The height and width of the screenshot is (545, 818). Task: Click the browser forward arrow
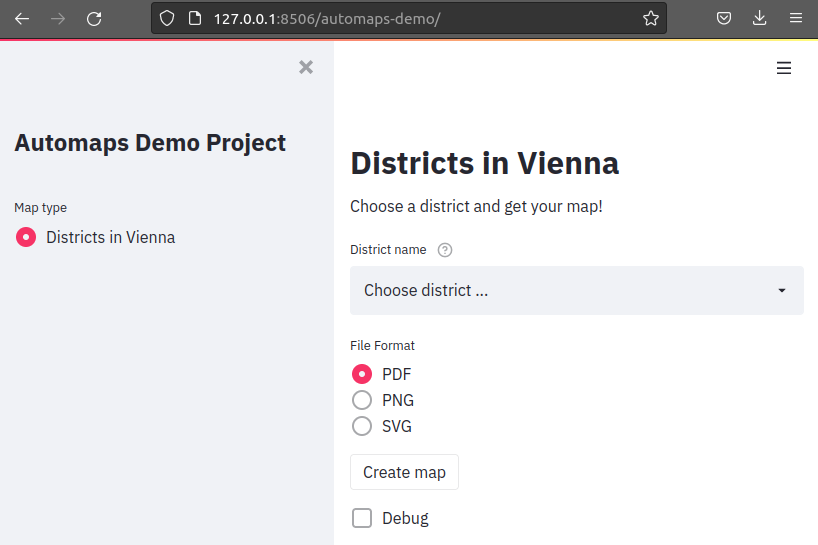click(58, 19)
